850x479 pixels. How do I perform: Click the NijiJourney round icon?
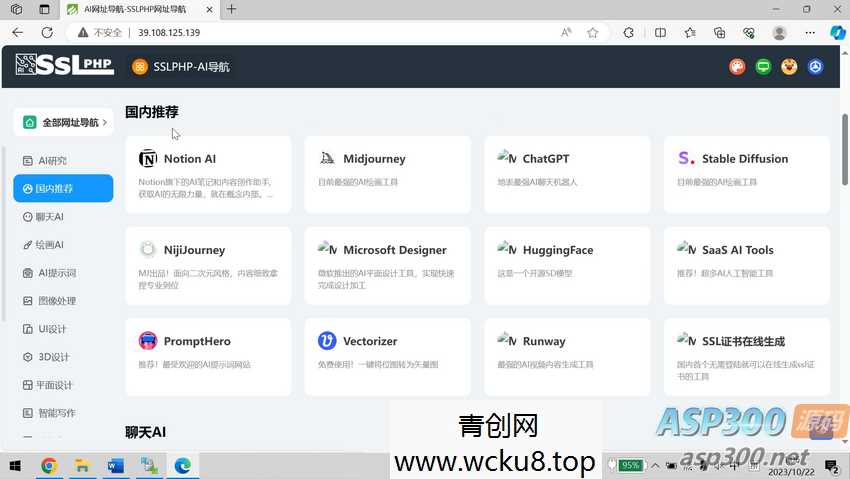point(147,249)
